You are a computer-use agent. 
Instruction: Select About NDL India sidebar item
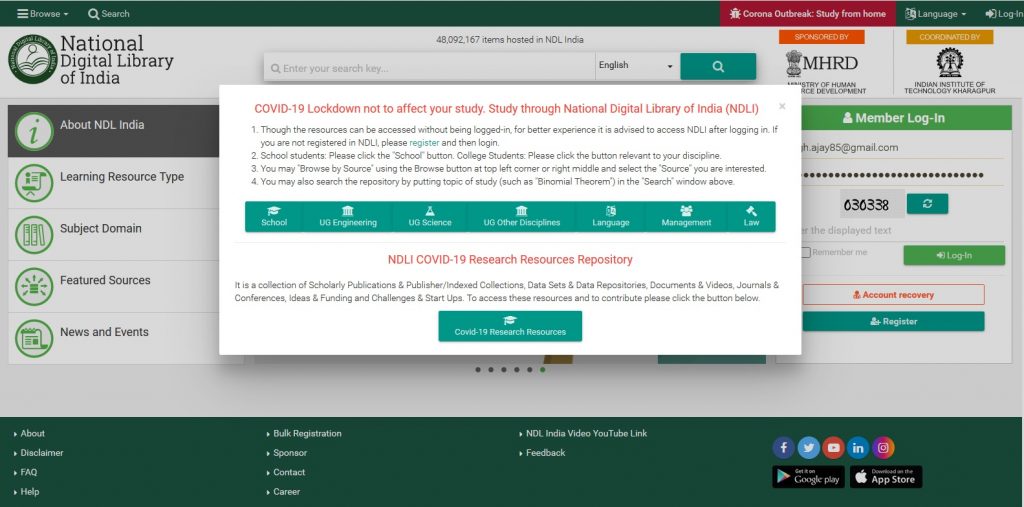[x=114, y=131]
